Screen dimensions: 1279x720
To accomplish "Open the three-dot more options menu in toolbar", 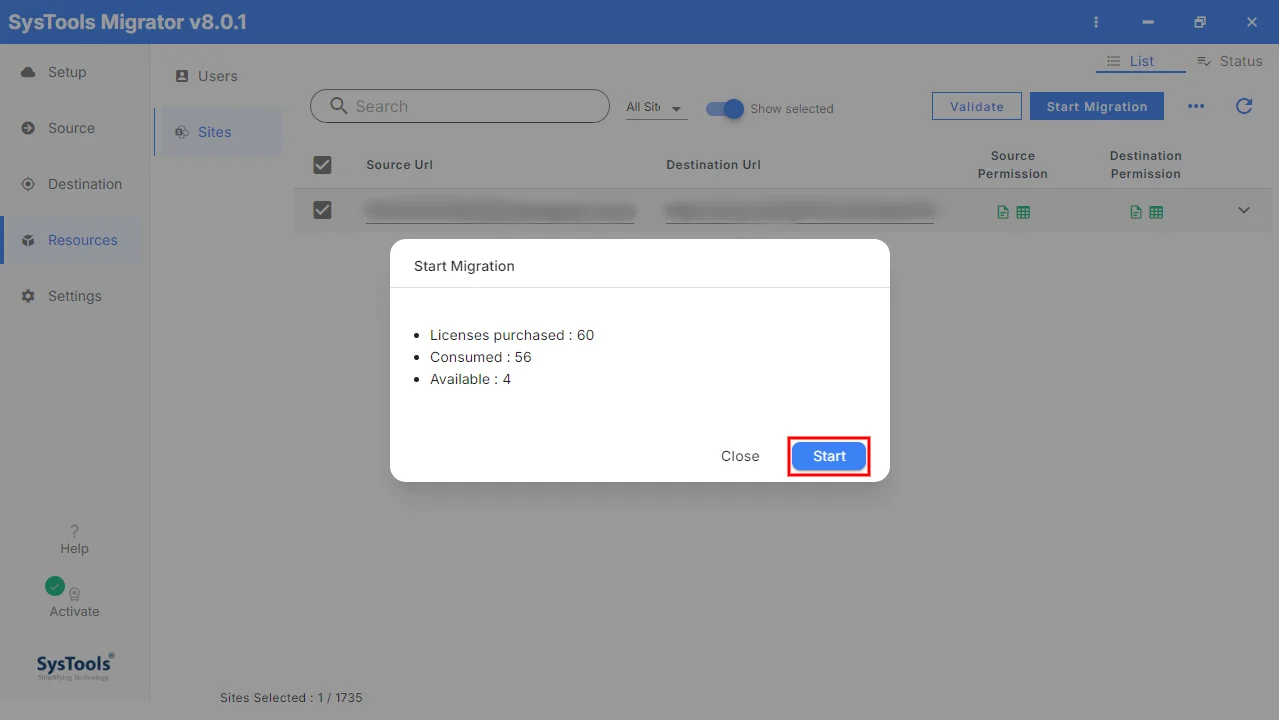I will pyautogui.click(x=1196, y=106).
